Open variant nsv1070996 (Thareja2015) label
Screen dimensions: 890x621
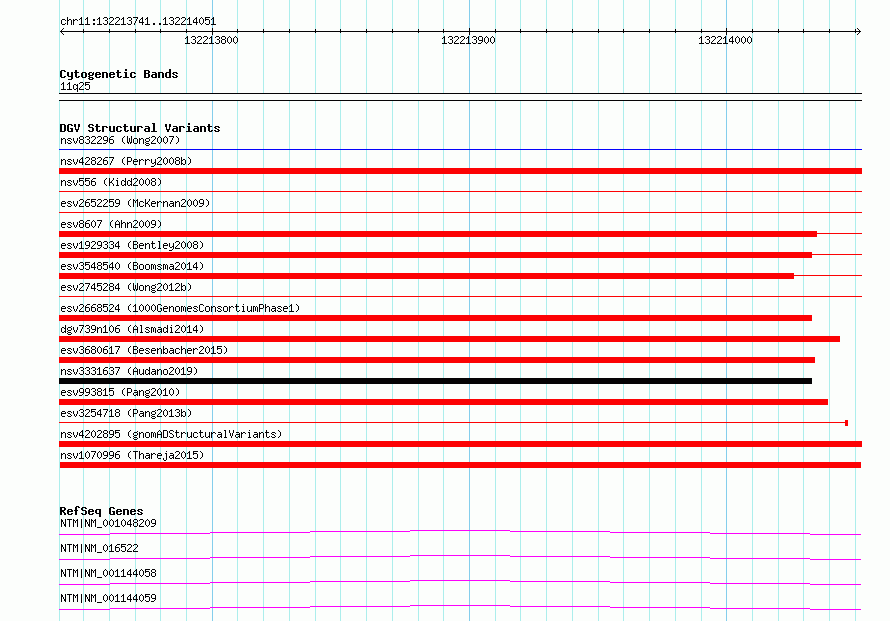point(132,455)
